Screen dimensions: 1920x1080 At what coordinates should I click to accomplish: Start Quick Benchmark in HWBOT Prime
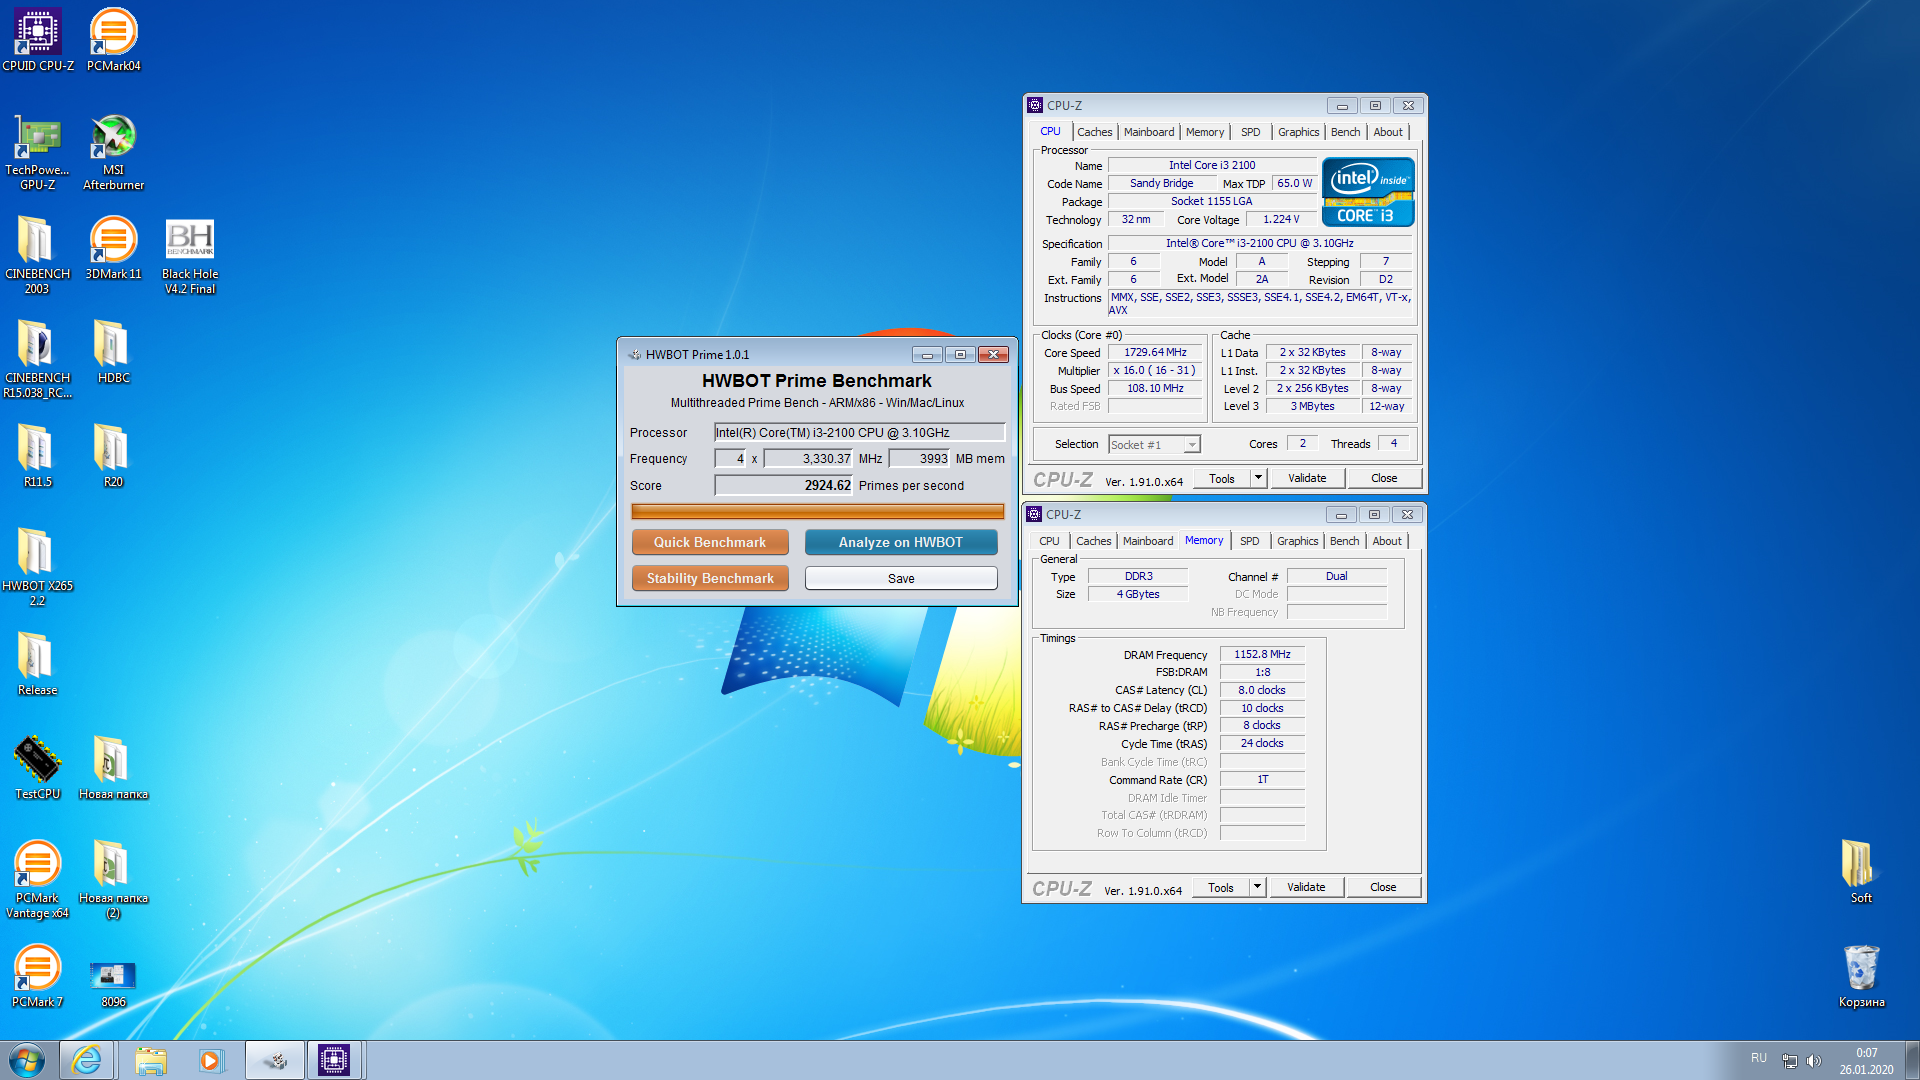pos(710,542)
